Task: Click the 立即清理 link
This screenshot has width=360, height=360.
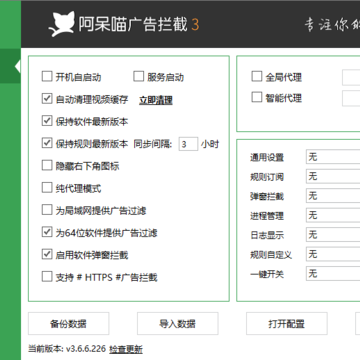Action: click(156, 100)
